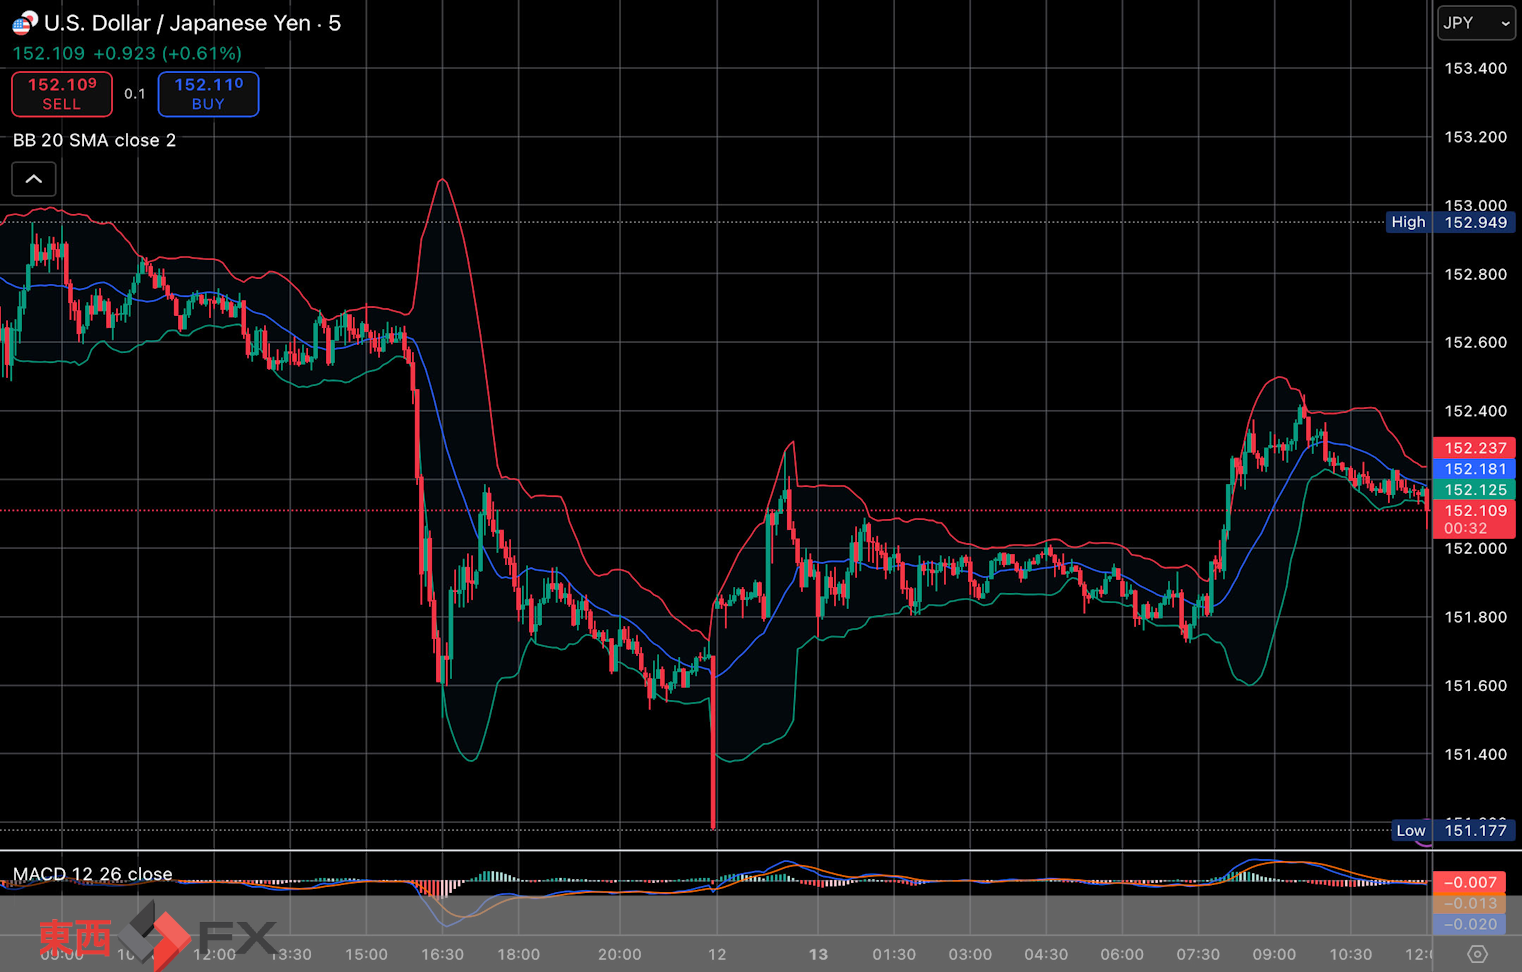Collapse the indicator legend with chevron
The image size is (1522, 972).
[33, 179]
